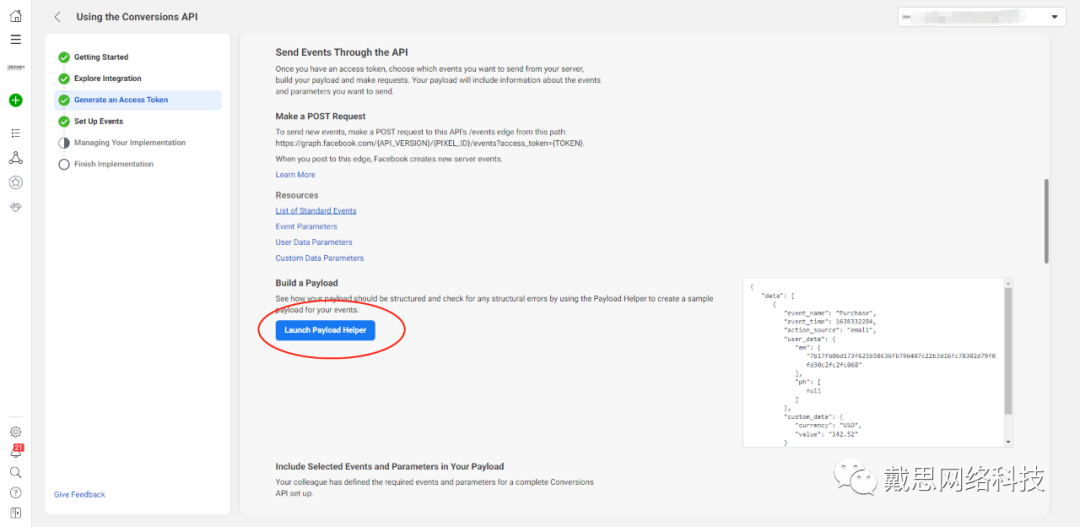The height and width of the screenshot is (527, 1080).
Task: Click the "Build a Payload" heading
Action: pos(307,283)
